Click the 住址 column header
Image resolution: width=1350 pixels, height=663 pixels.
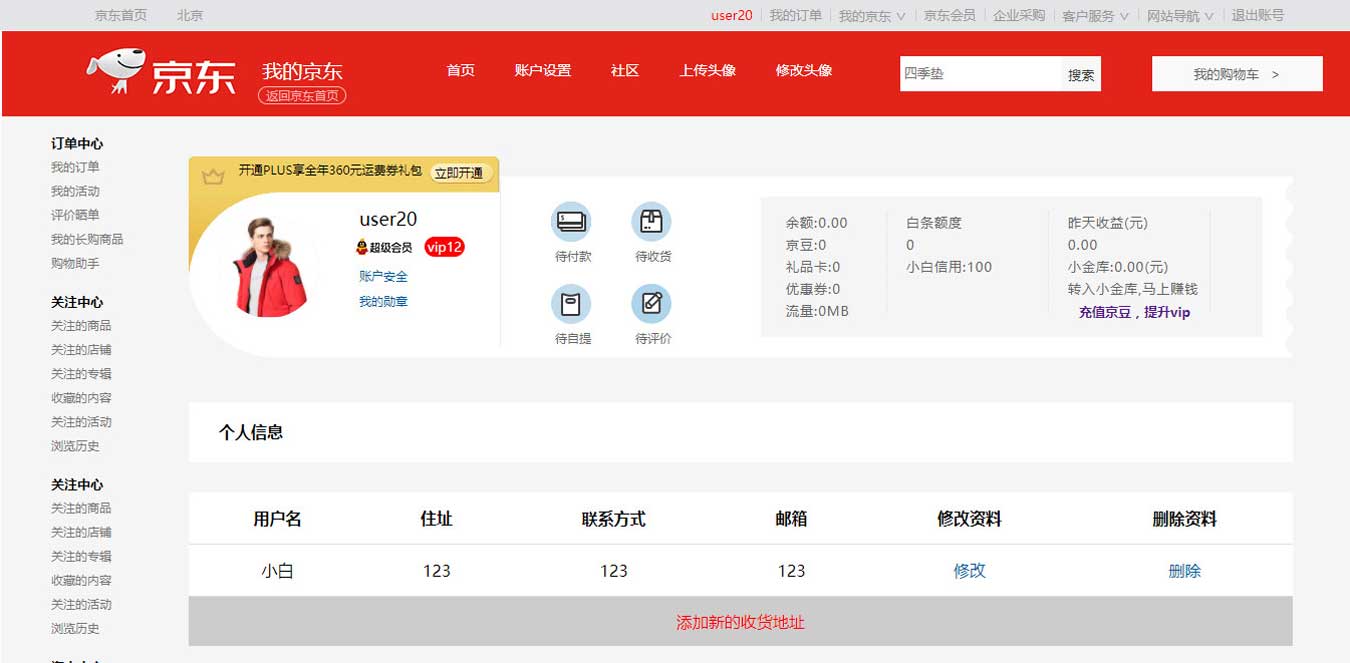tap(436, 519)
